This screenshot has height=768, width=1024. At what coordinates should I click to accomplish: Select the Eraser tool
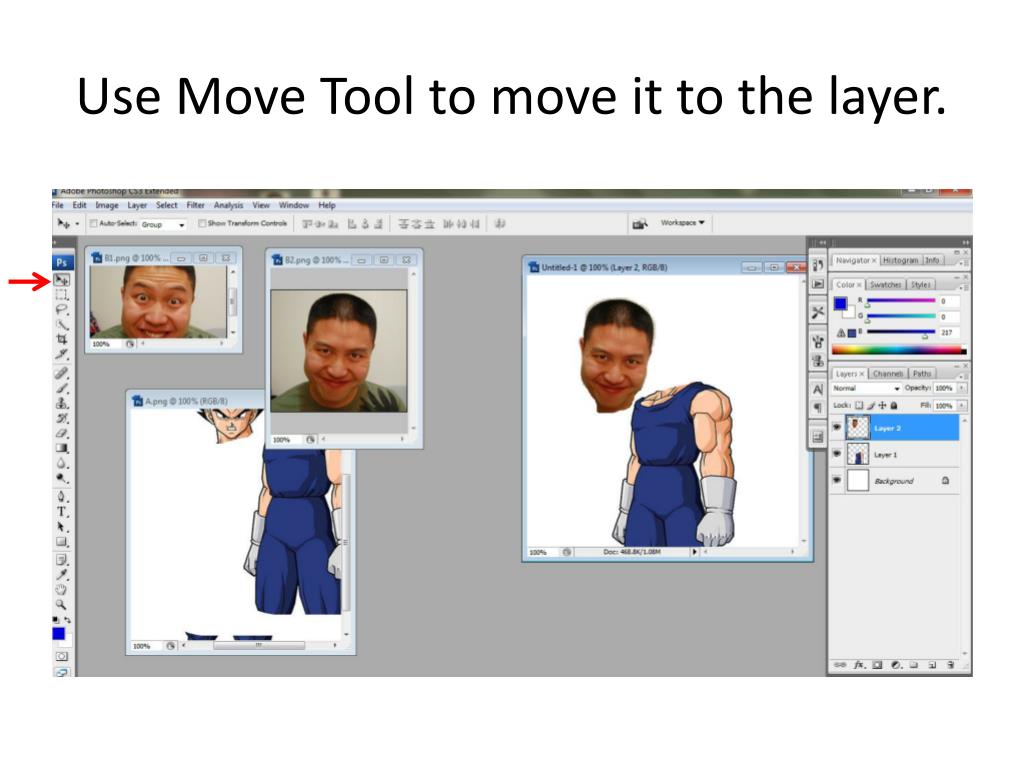pyautogui.click(x=61, y=433)
